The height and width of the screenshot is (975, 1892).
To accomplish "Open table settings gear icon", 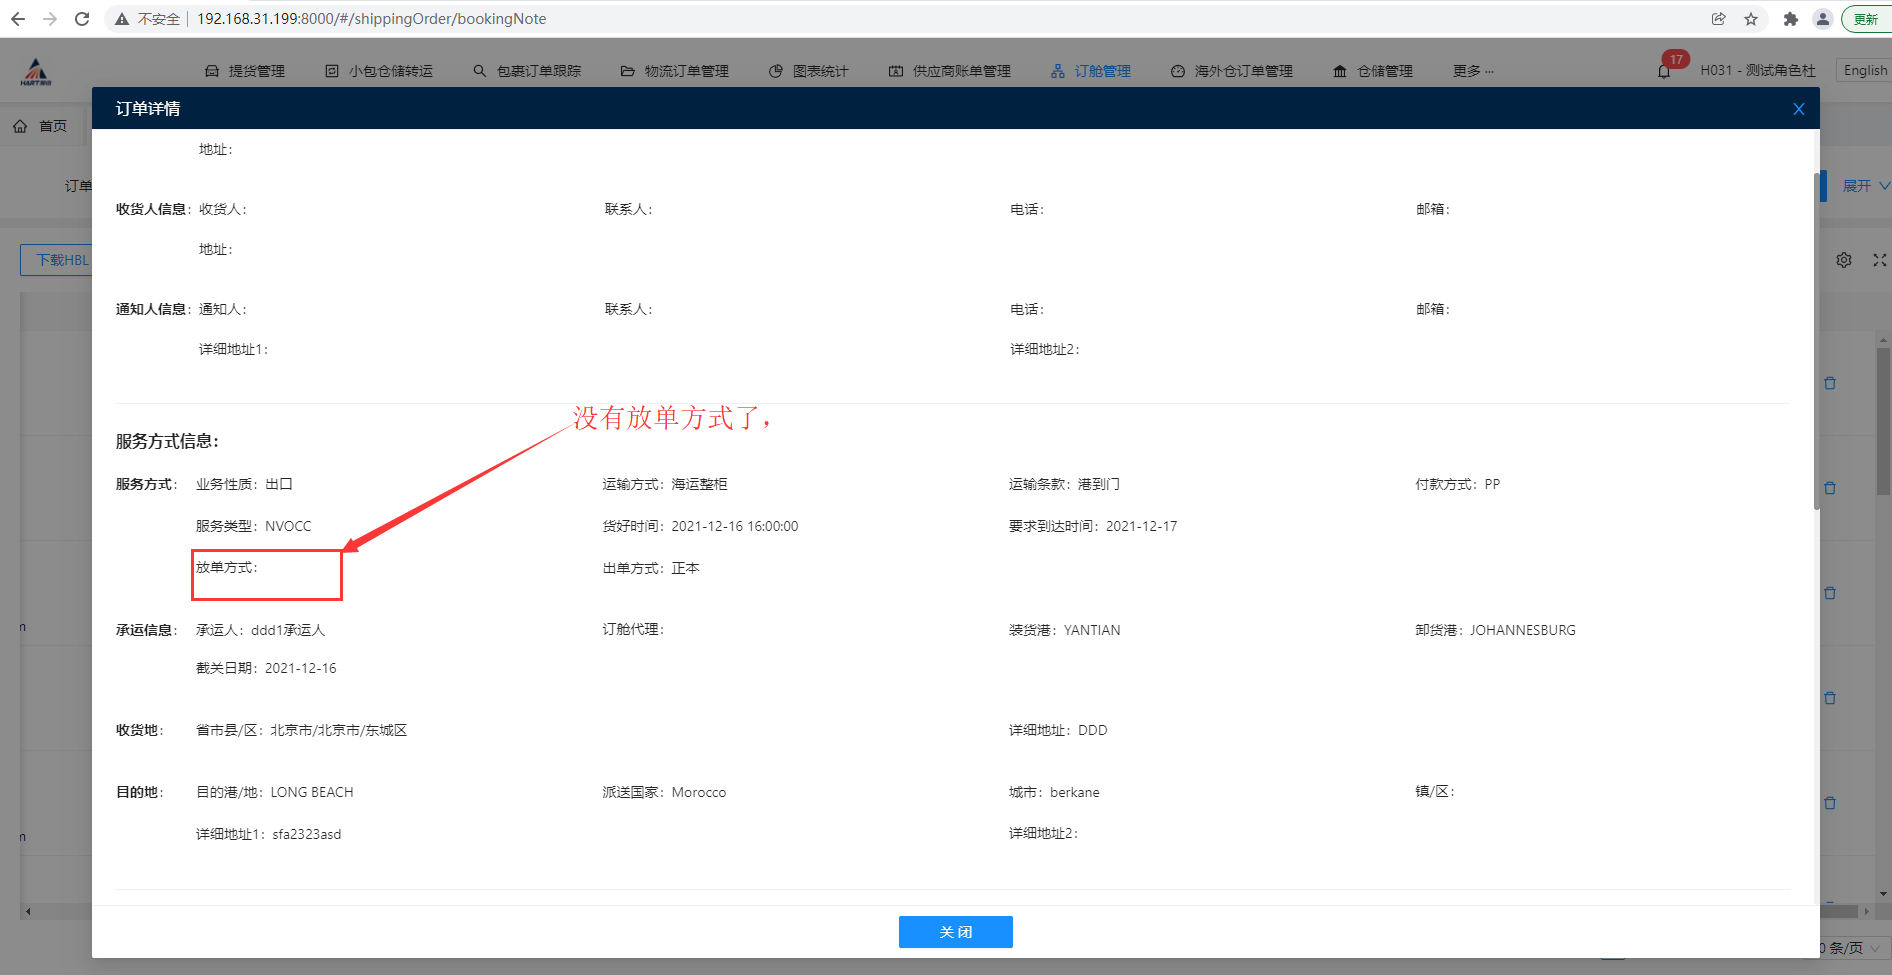I will 1844,260.
